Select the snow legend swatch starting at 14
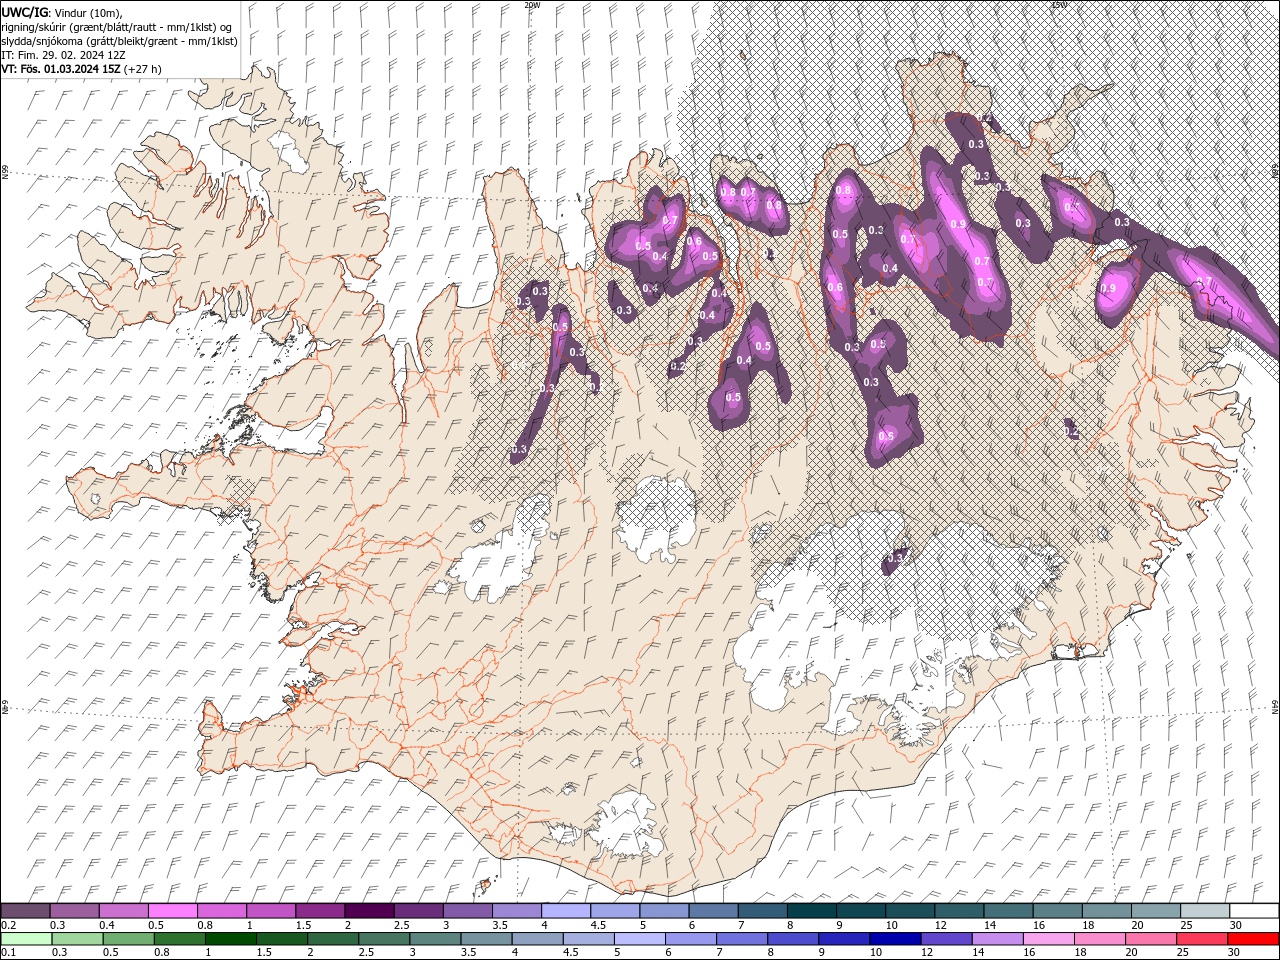 [1006, 910]
